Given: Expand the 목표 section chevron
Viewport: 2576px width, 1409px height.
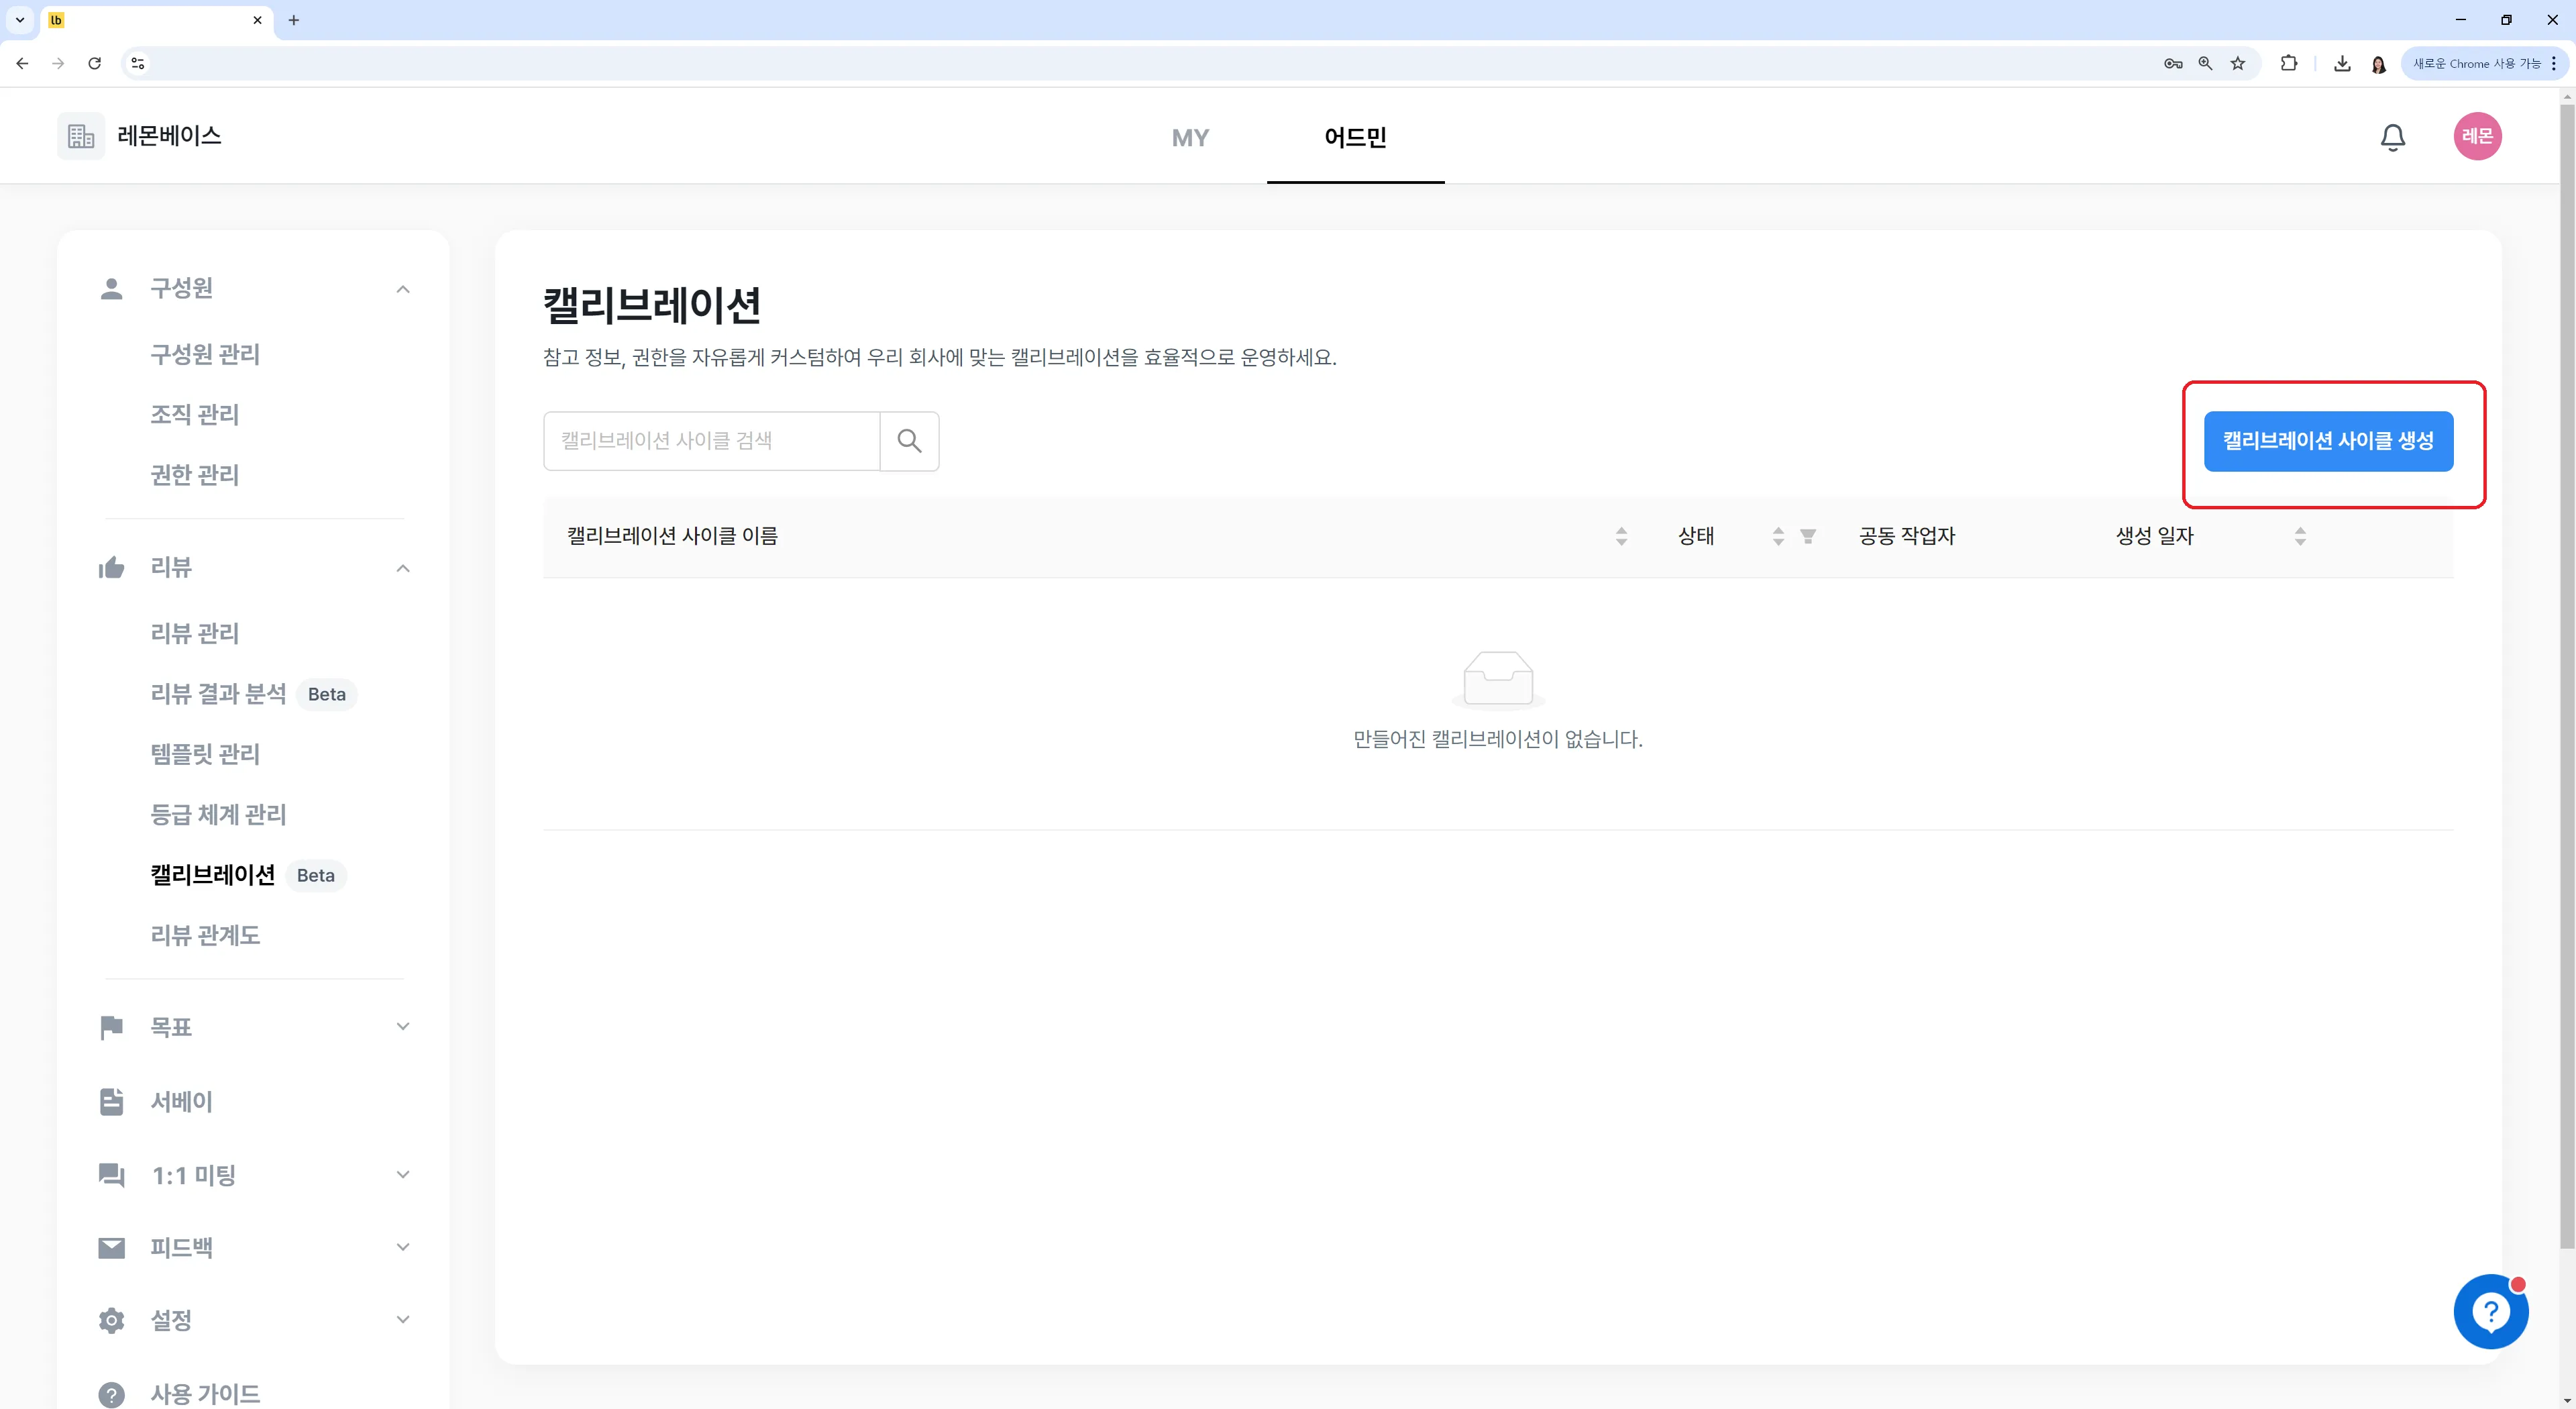Looking at the screenshot, I should click(403, 1027).
